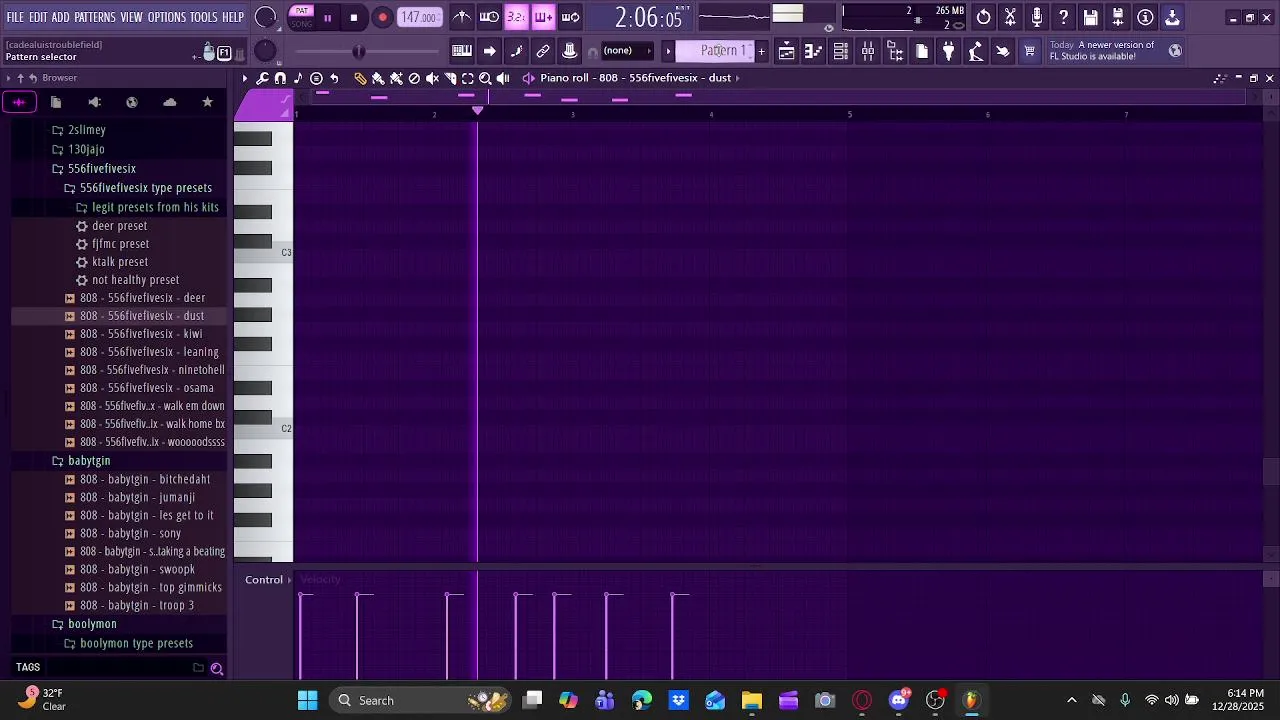This screenshot has height=720, width=1280.
Task: Toggle overdub blend recording
Action: pos(543,17)
